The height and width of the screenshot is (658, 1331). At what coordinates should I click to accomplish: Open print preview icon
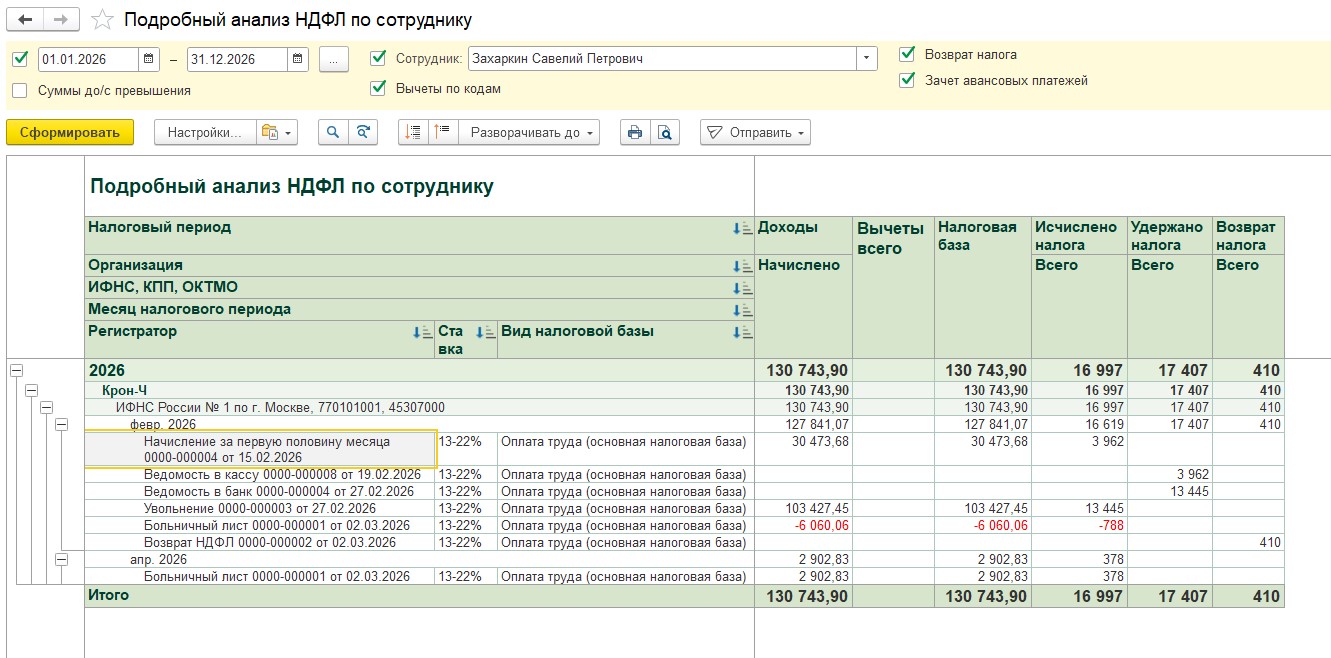click(x=664, y=132)
